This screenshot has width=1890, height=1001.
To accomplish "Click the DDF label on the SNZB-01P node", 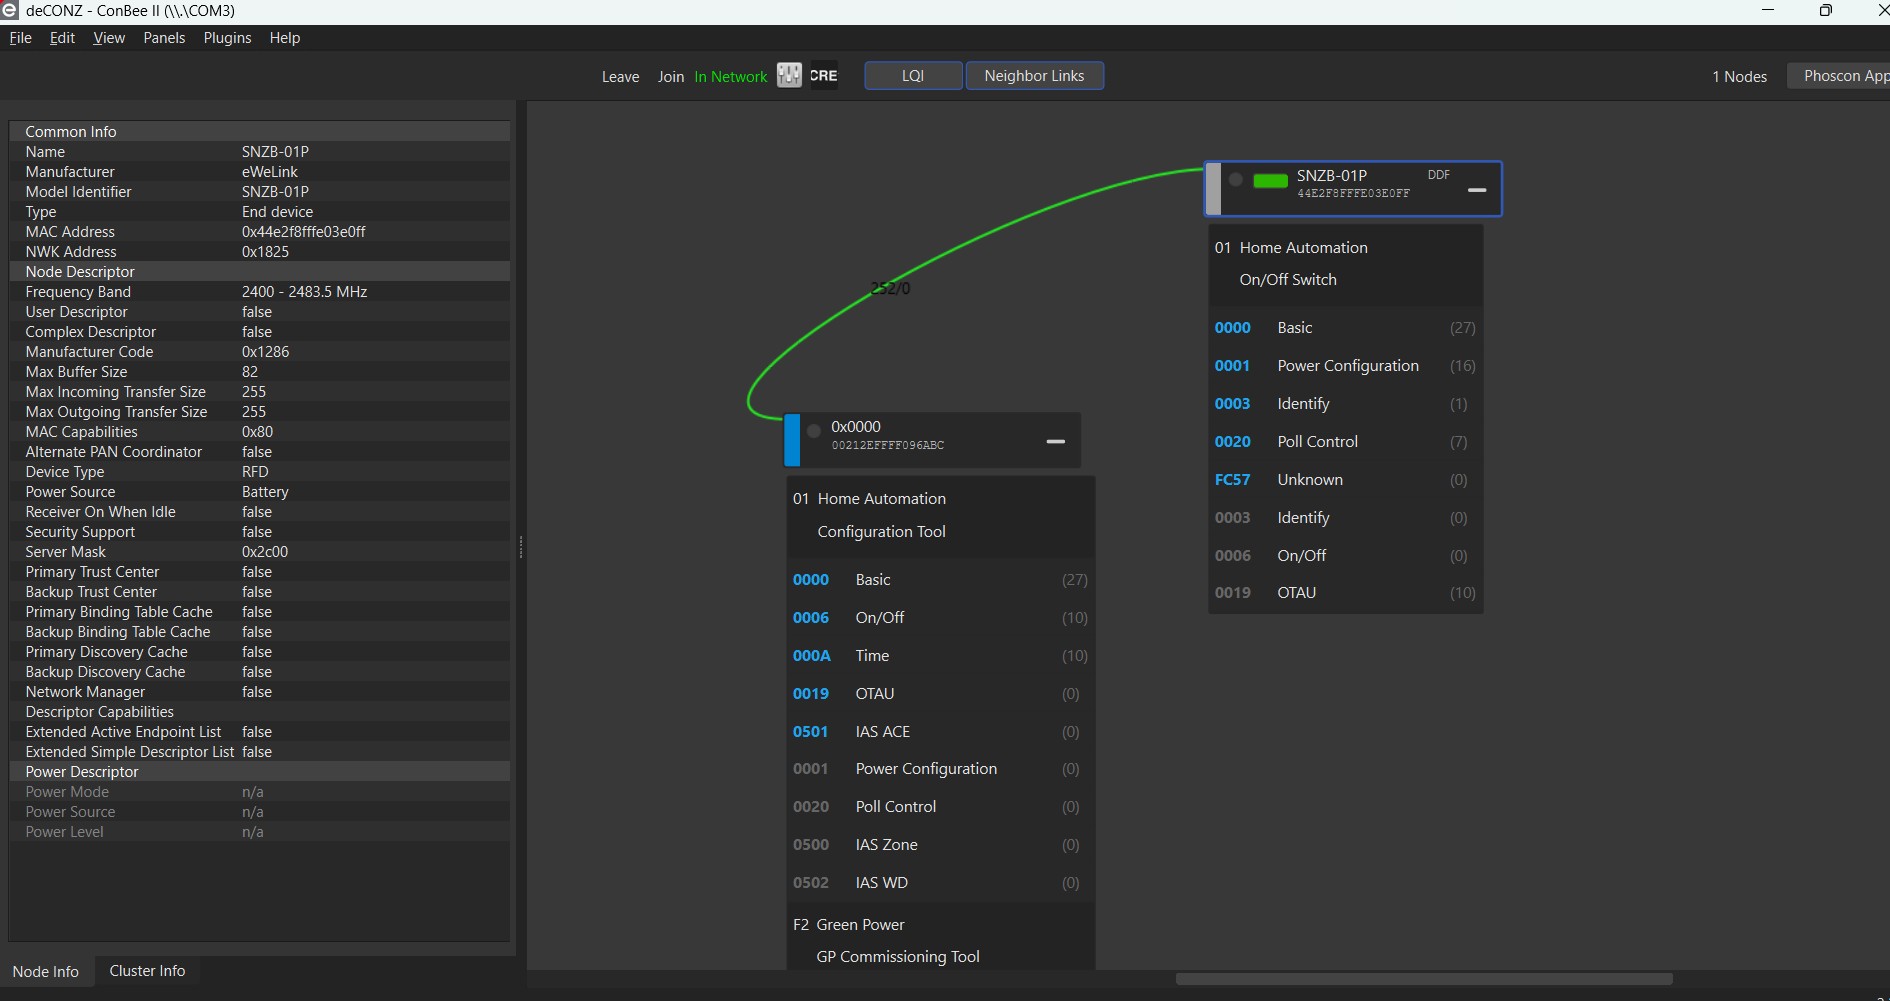I will click(1438, 175).
